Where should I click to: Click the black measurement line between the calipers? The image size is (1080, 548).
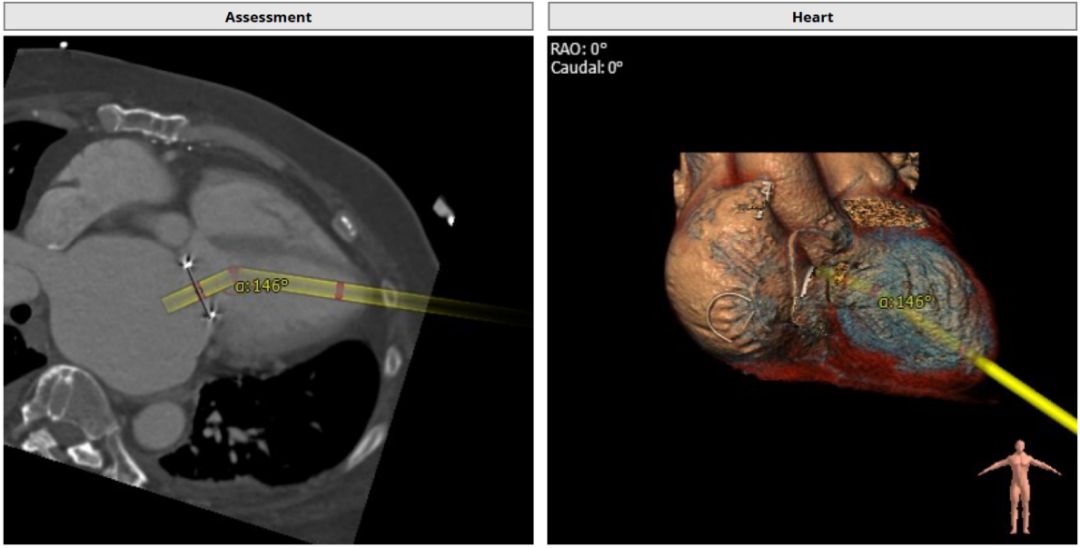(200, 291)
